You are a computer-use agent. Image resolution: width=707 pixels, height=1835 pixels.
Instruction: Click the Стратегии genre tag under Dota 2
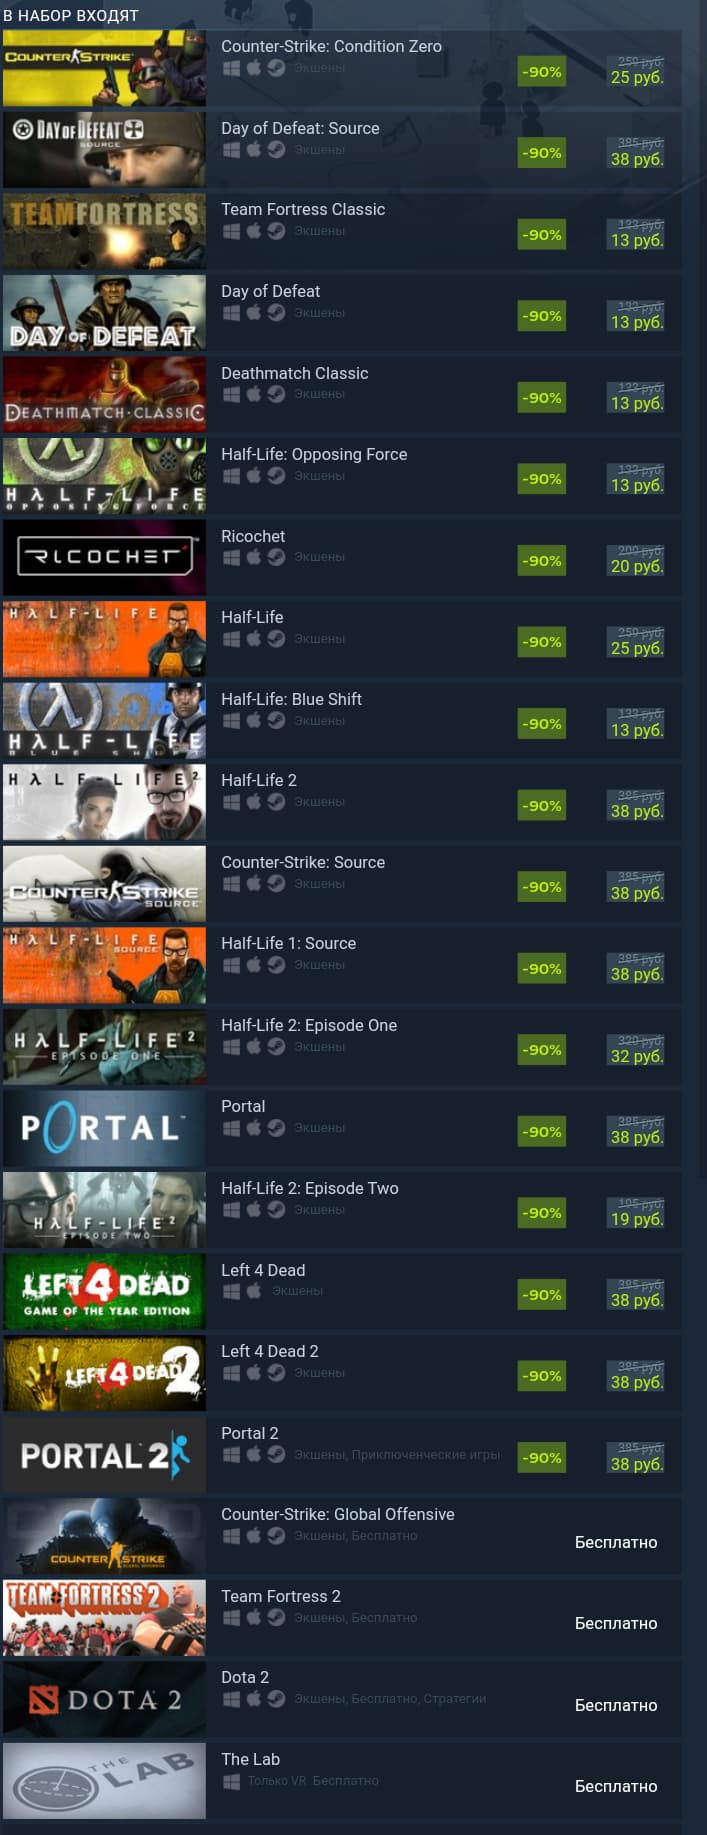(x=455, y=1699)
